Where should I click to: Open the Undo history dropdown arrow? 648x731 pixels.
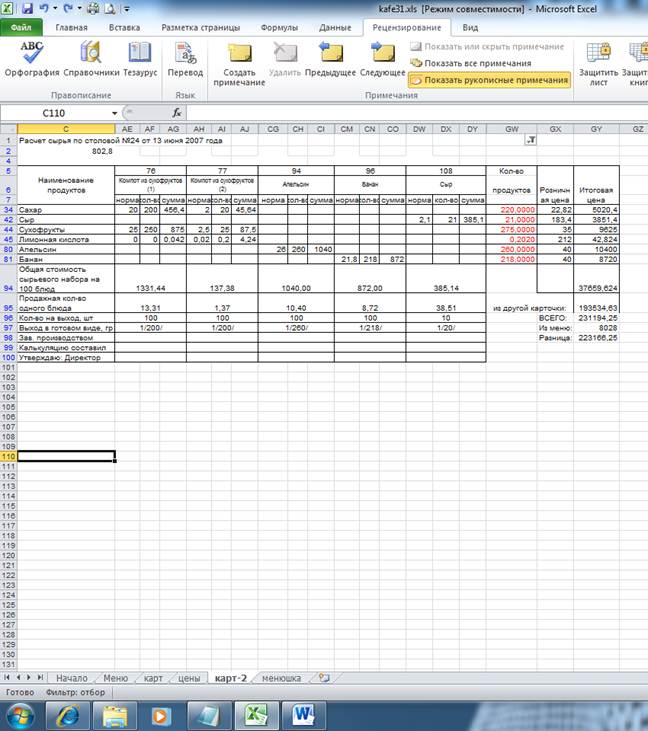(55, 8)
